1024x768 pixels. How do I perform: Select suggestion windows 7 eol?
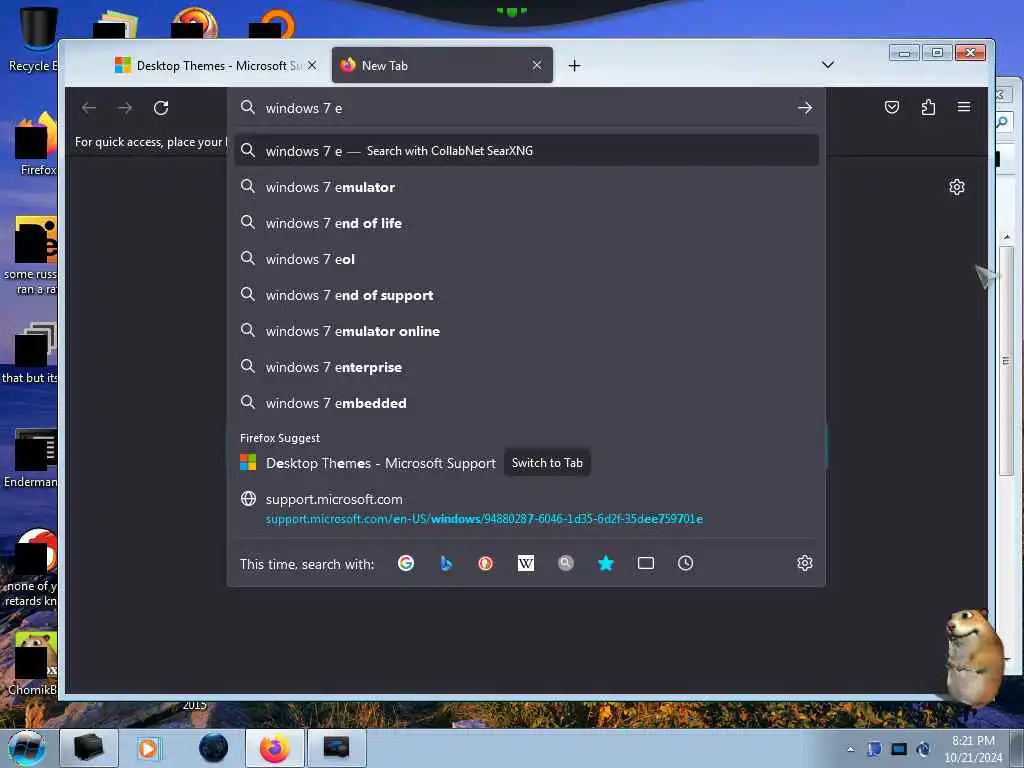click(x=526, y=259)
